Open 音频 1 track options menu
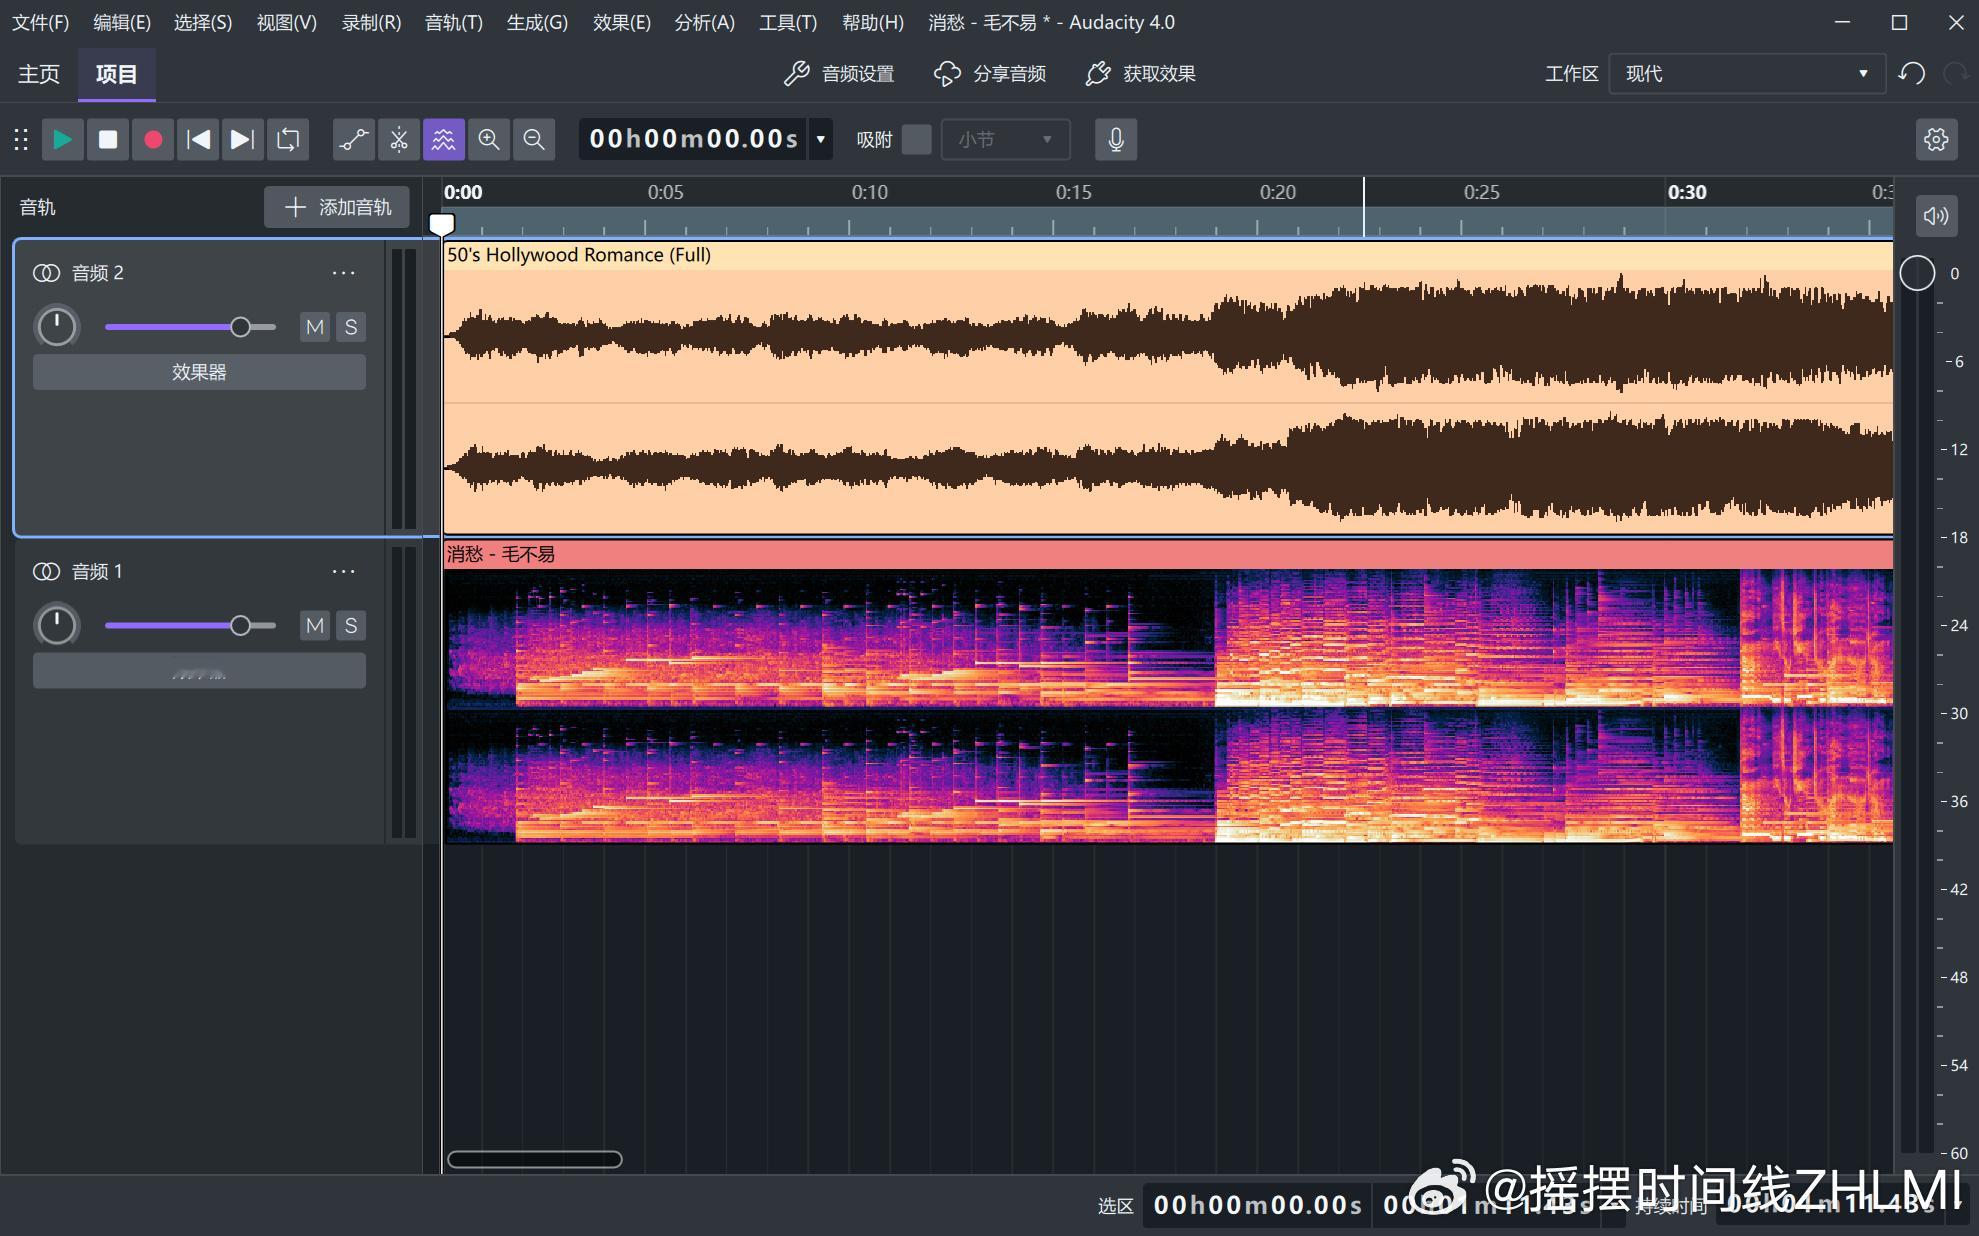 point(343,571)
